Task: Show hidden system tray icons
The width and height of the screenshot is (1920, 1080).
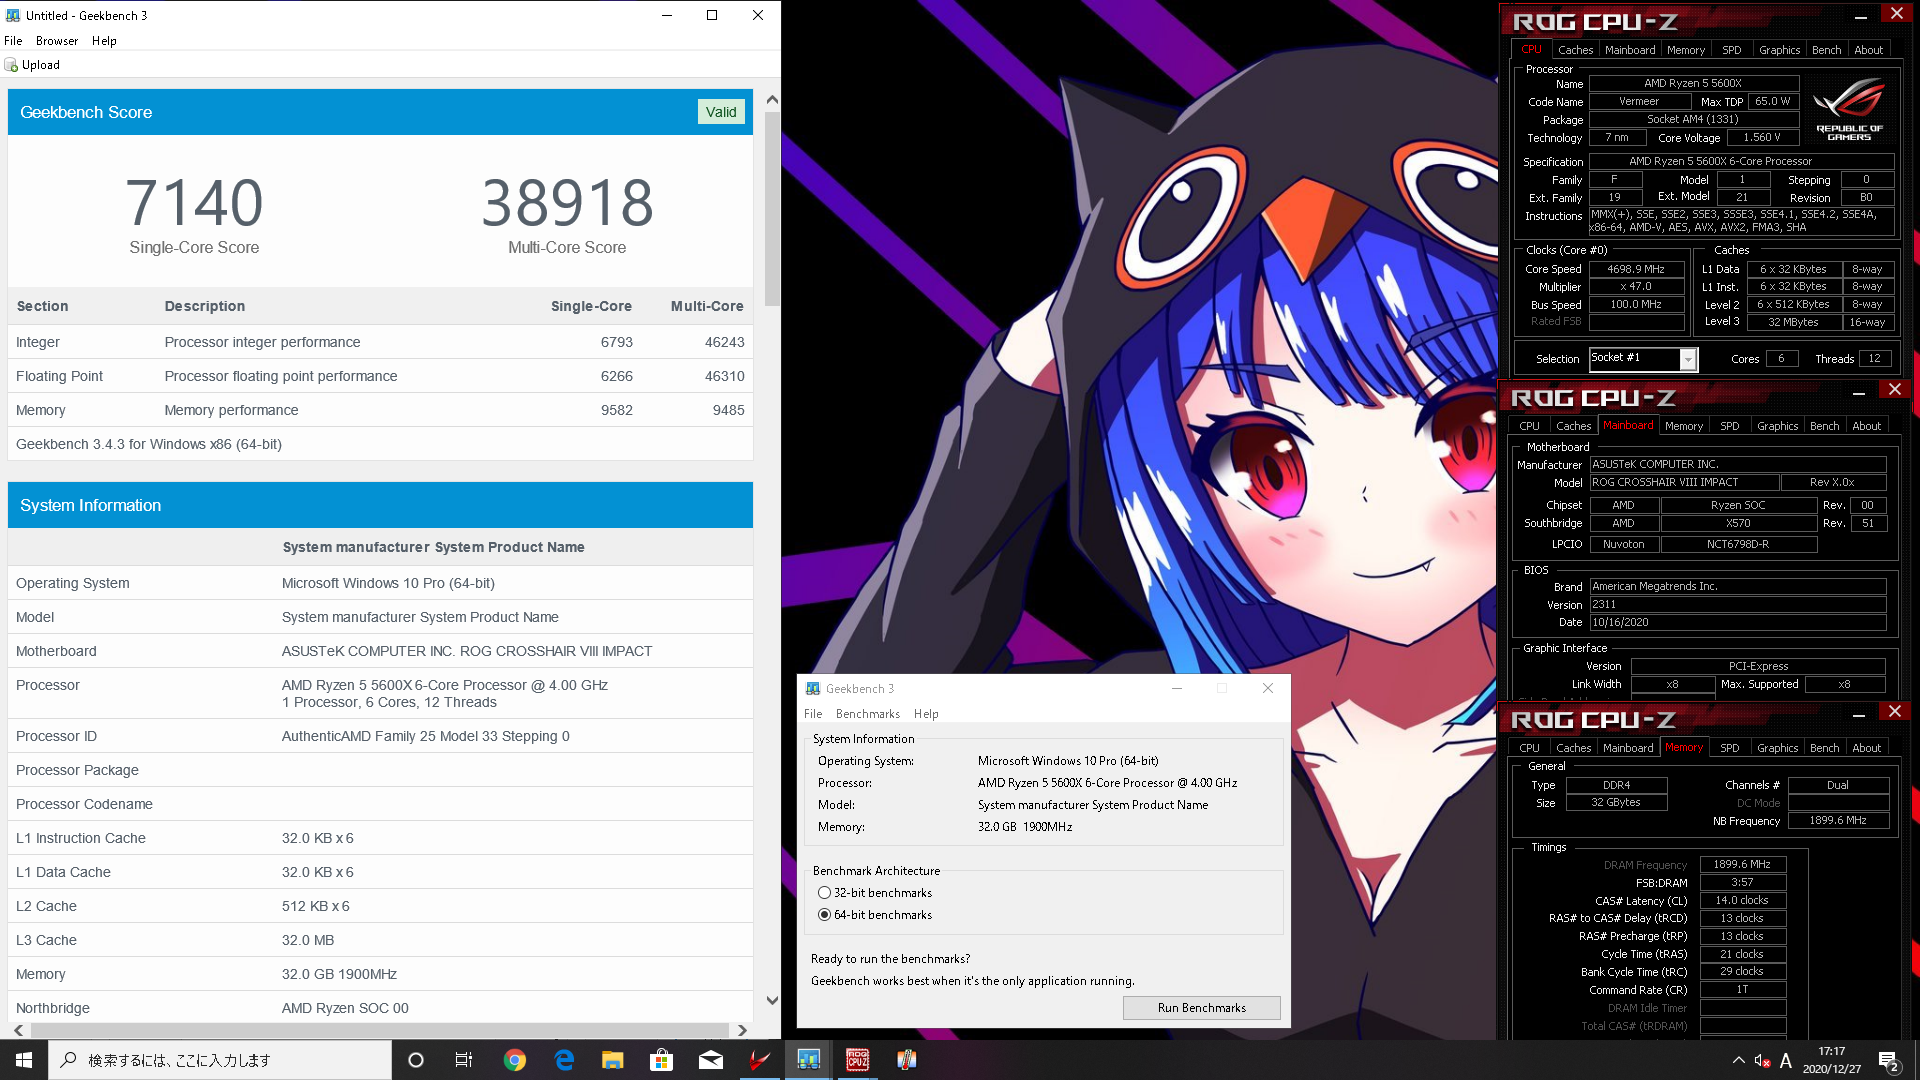Action: click(1738, 1060)
